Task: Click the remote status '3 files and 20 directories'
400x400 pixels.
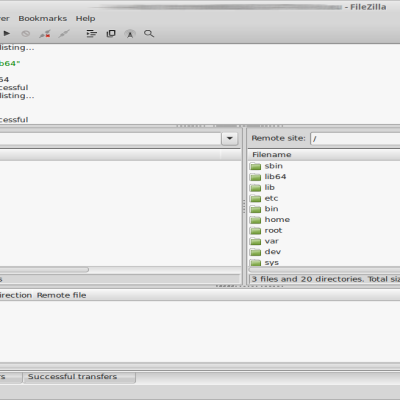Action: pos(307,279)
